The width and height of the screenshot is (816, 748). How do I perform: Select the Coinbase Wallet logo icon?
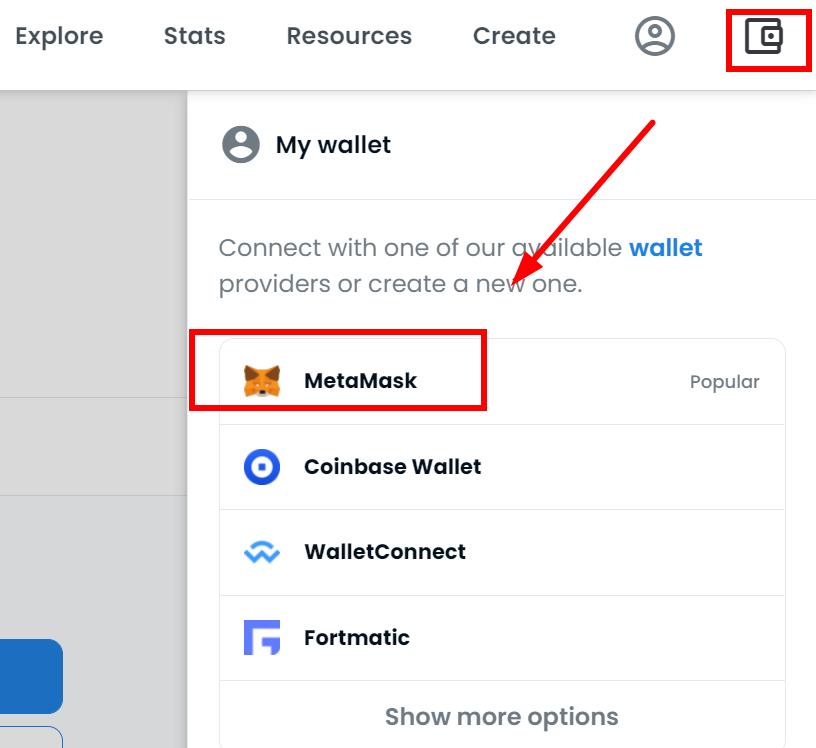[262, 467]
